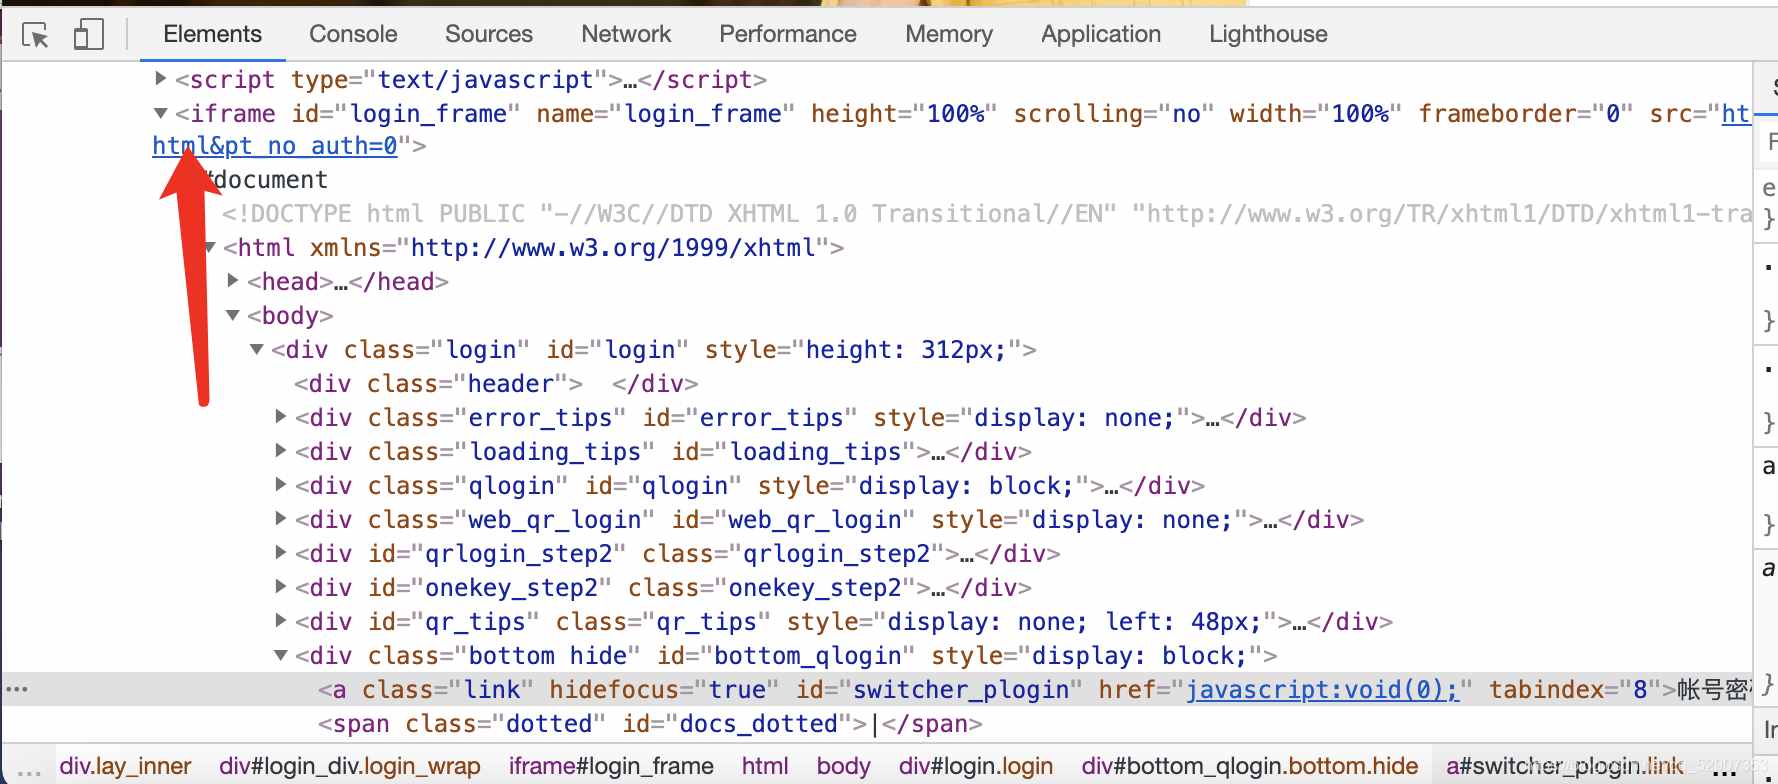1778x784 pixels.
Task: Click the login_frame id attribute value
Action: coord(428,113)
